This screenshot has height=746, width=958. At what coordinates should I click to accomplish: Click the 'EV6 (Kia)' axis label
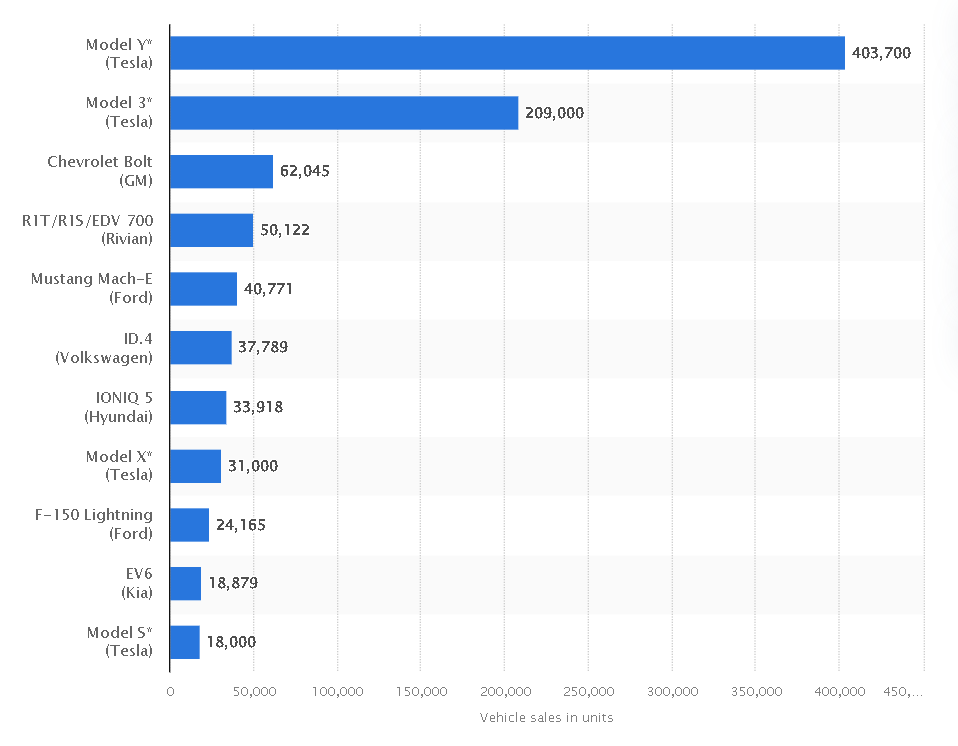click(137, 583)
